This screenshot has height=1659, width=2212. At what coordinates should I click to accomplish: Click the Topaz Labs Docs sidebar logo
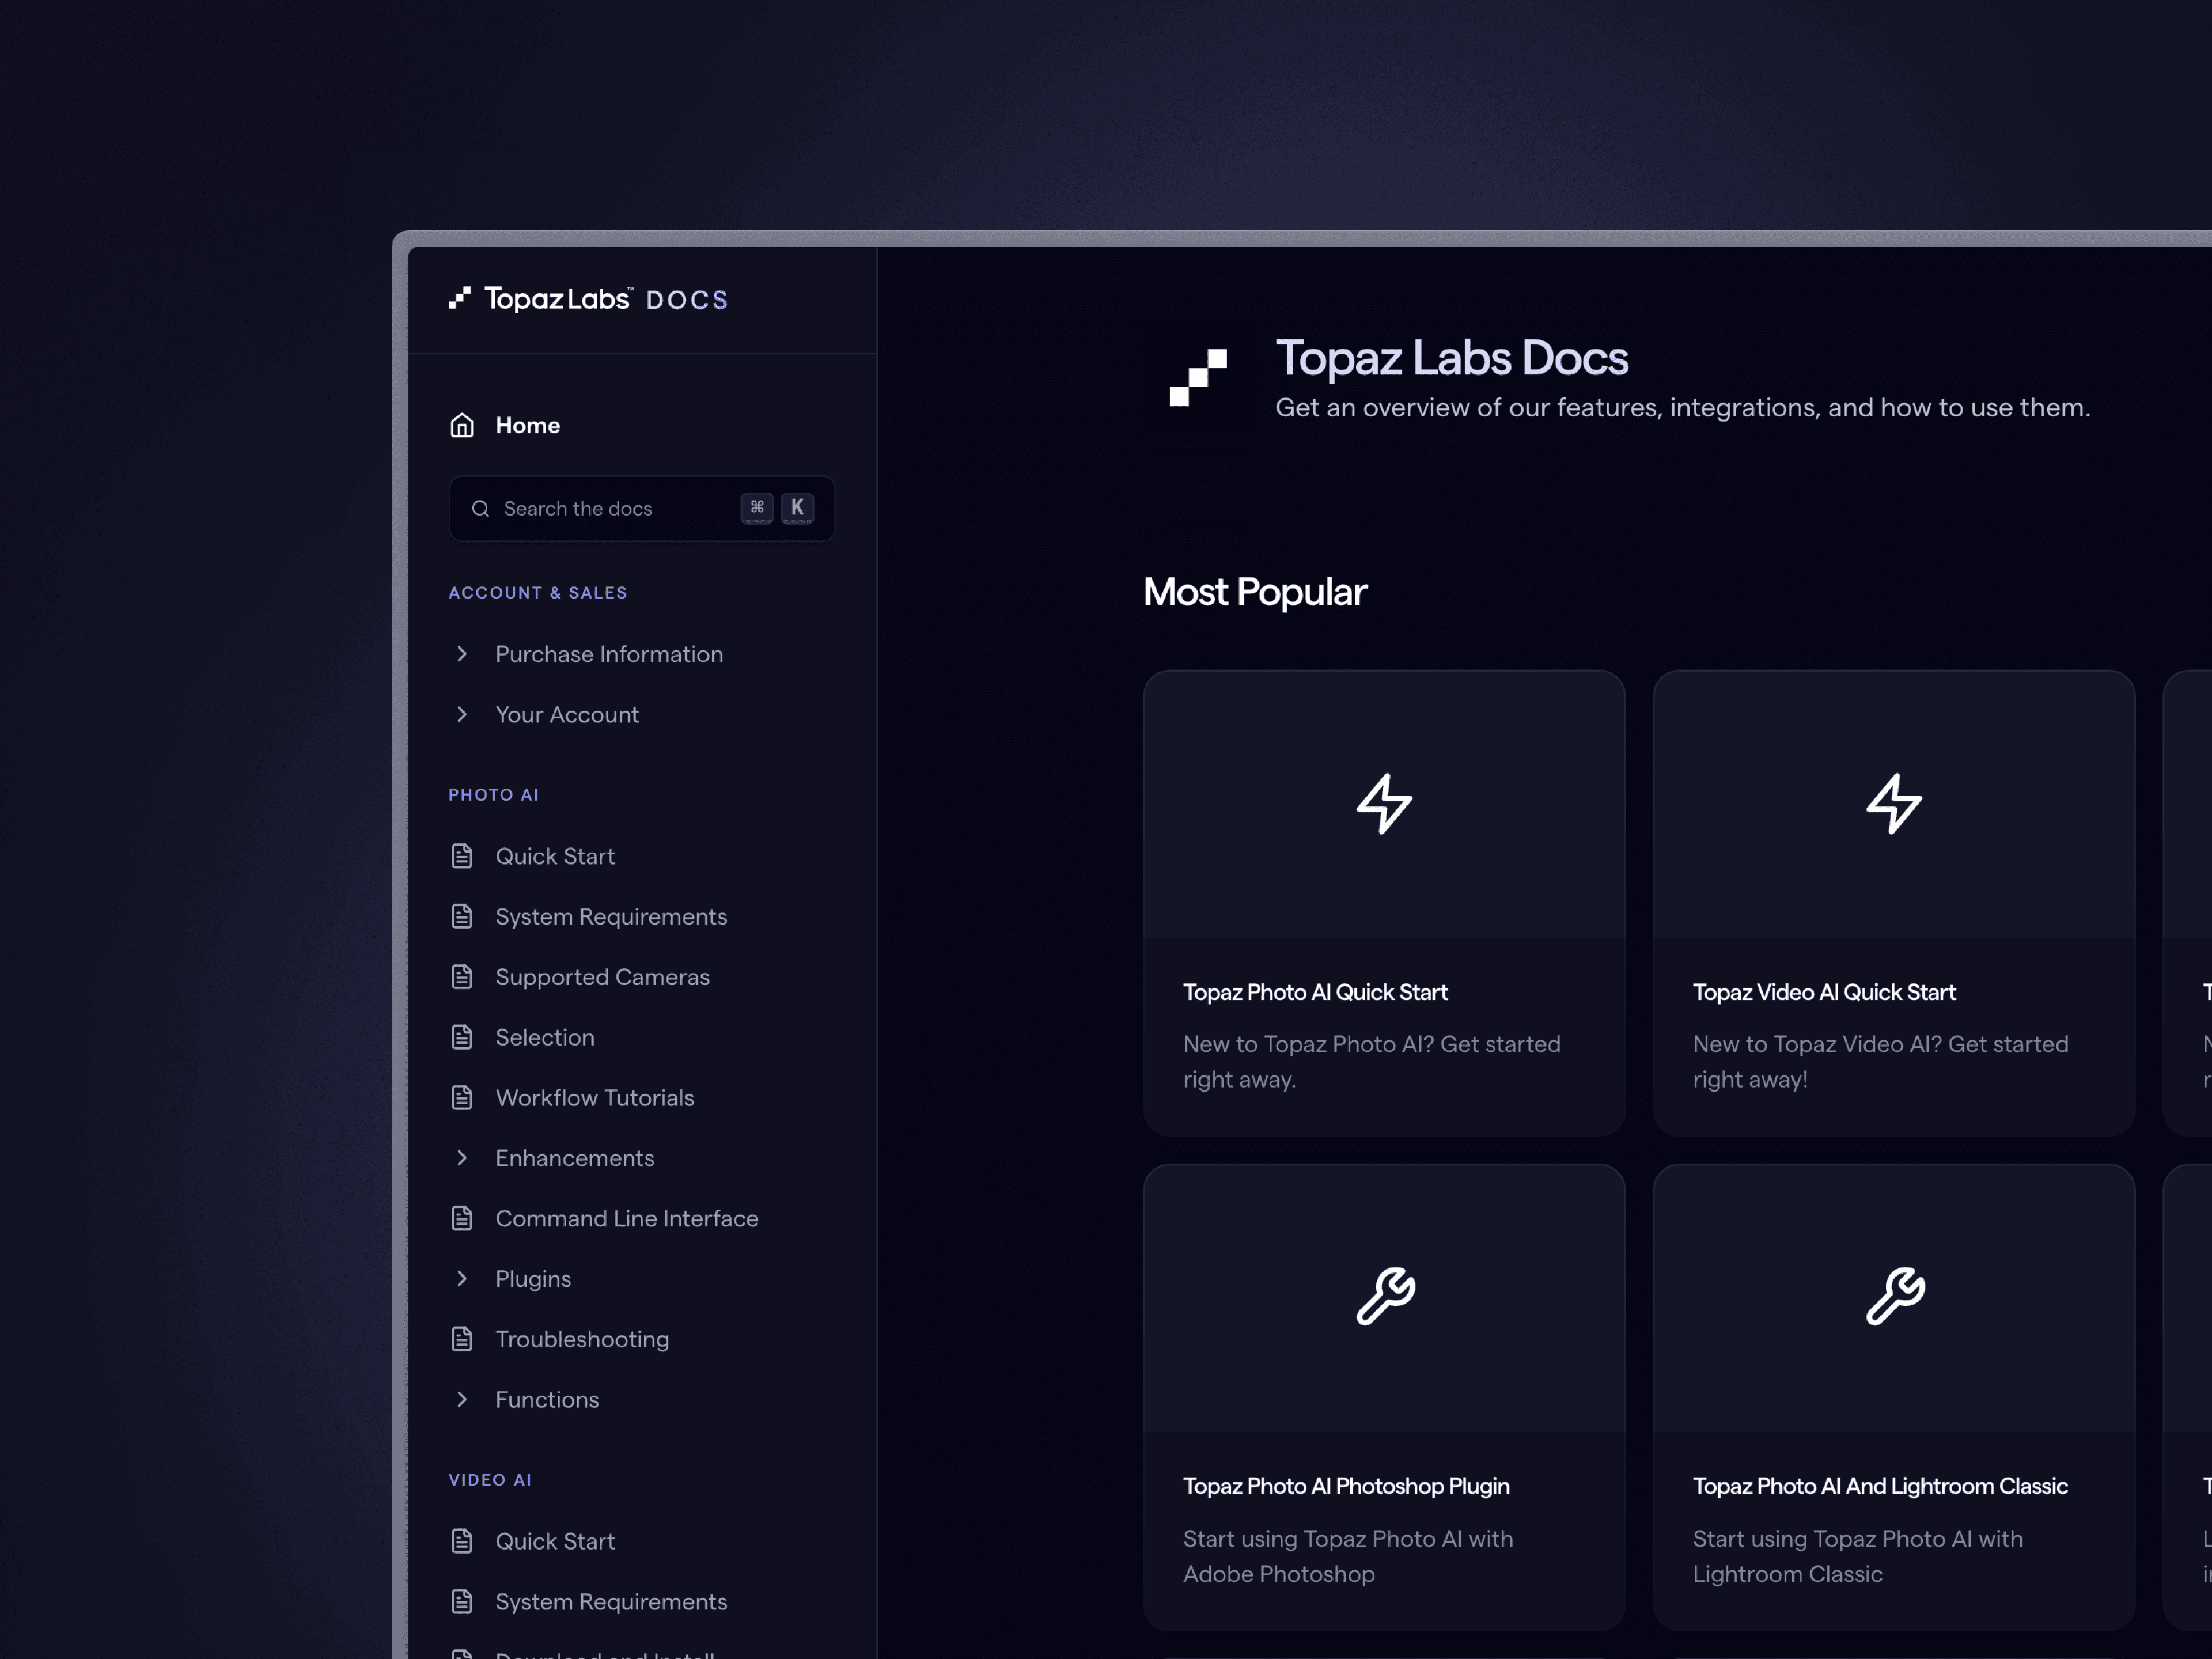tap(588, 299)
